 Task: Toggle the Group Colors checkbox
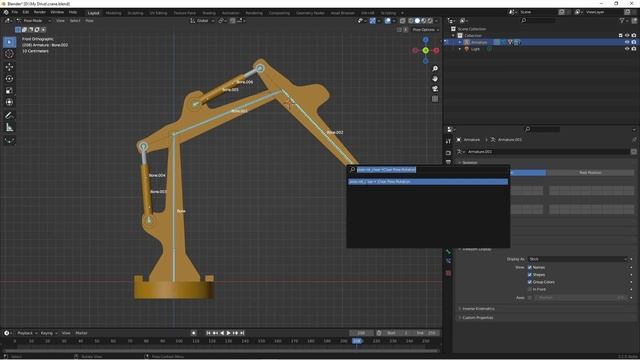pos(530,282)
